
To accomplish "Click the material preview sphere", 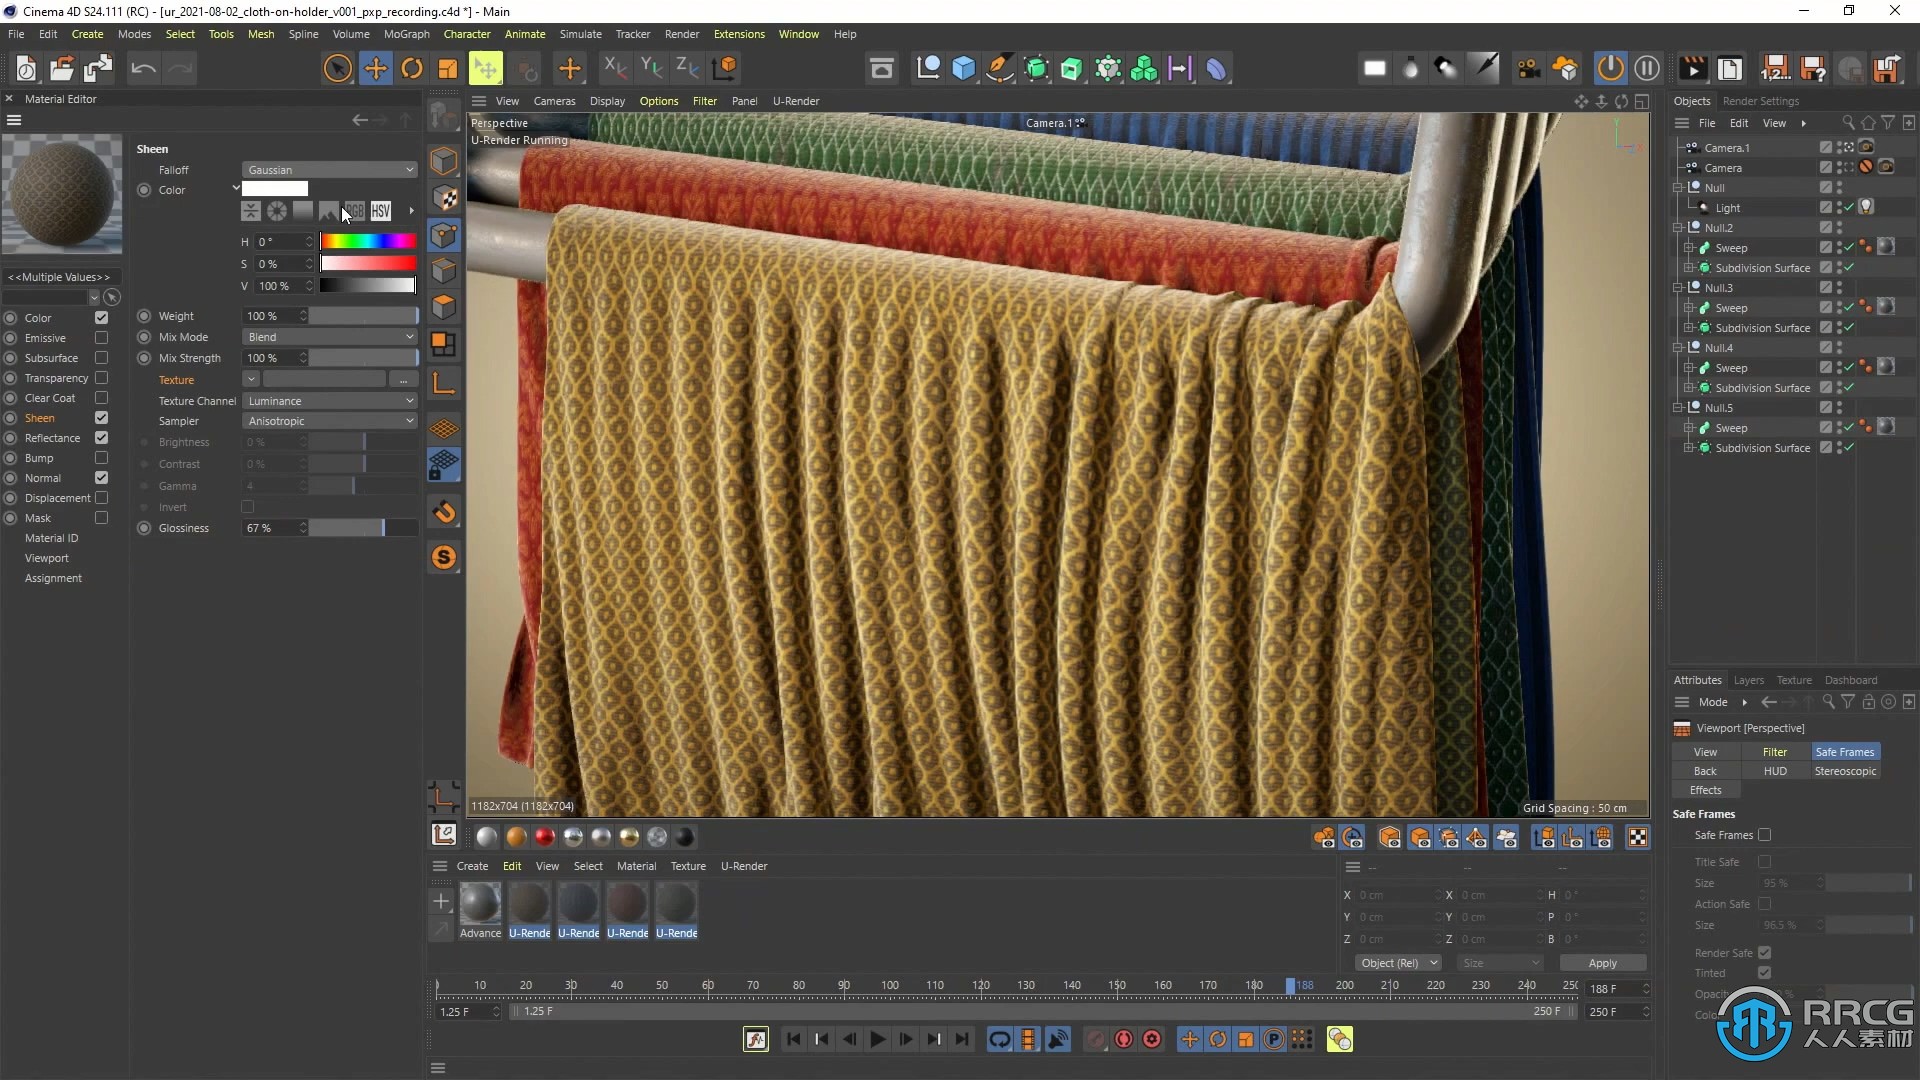I will (x=62, y=193).
